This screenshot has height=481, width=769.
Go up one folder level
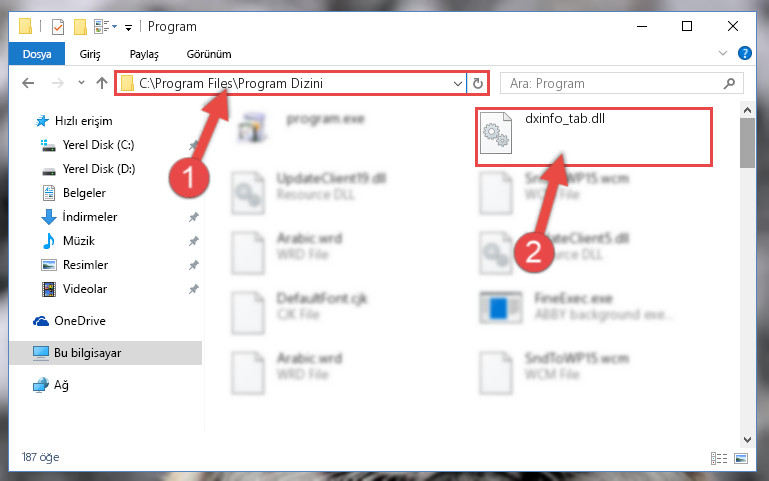(x=102, y=83)
